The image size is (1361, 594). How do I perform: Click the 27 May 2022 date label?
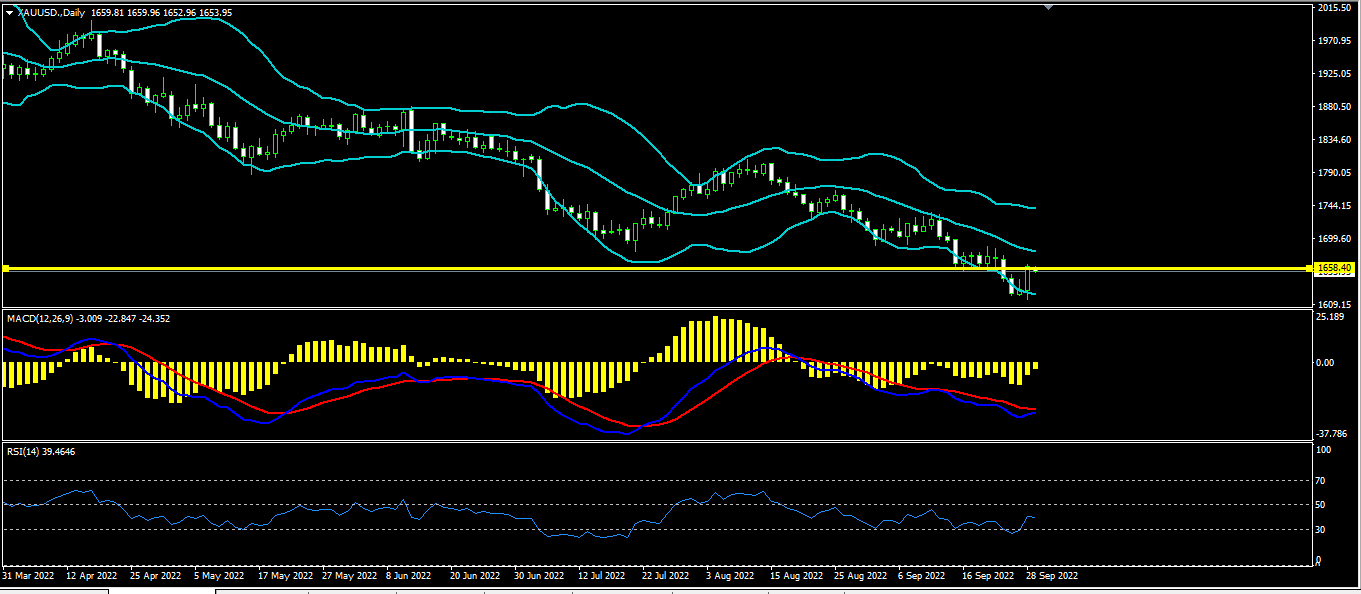pos(348,576)
